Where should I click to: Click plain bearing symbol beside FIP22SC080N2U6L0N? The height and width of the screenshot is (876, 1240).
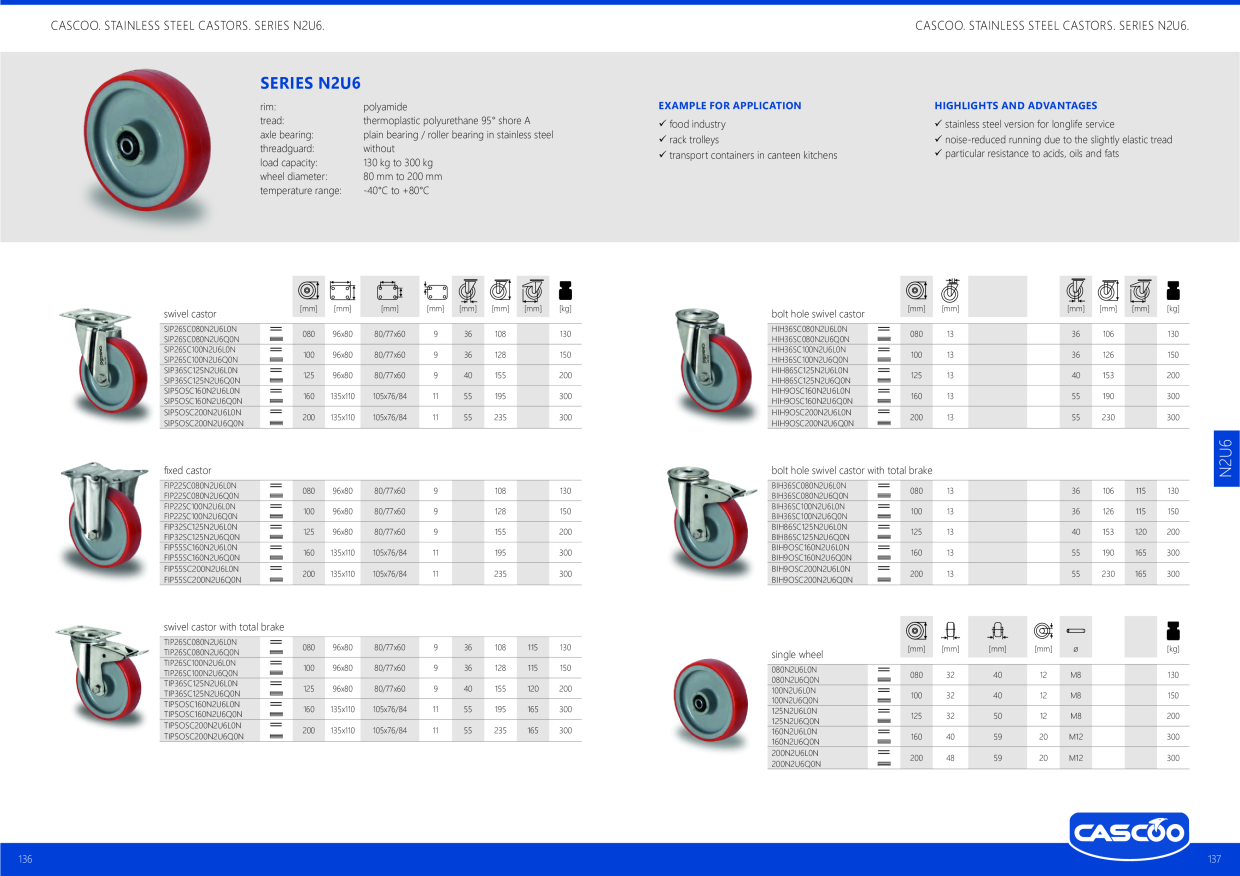(275, 485)
